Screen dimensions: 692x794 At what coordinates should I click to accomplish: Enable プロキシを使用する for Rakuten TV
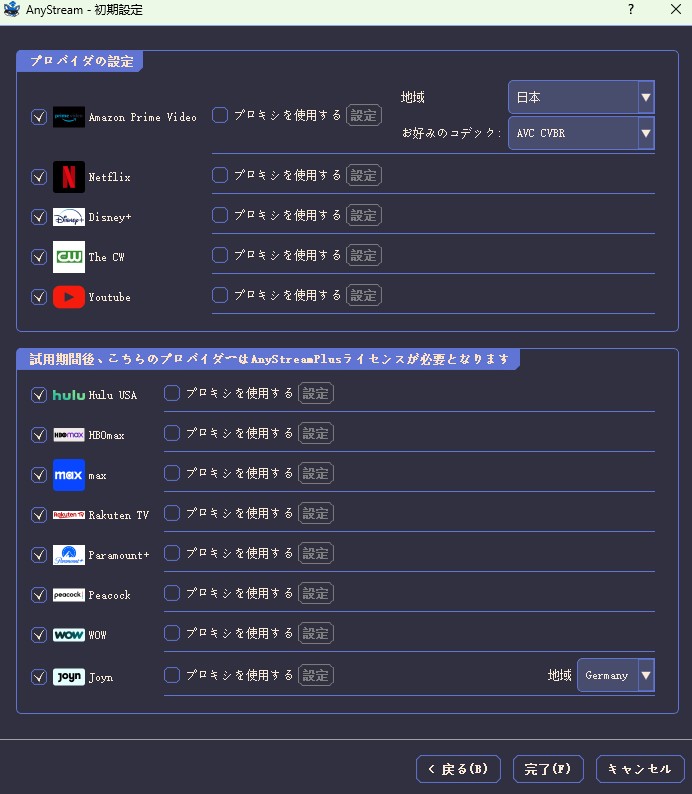pos(172,513)
